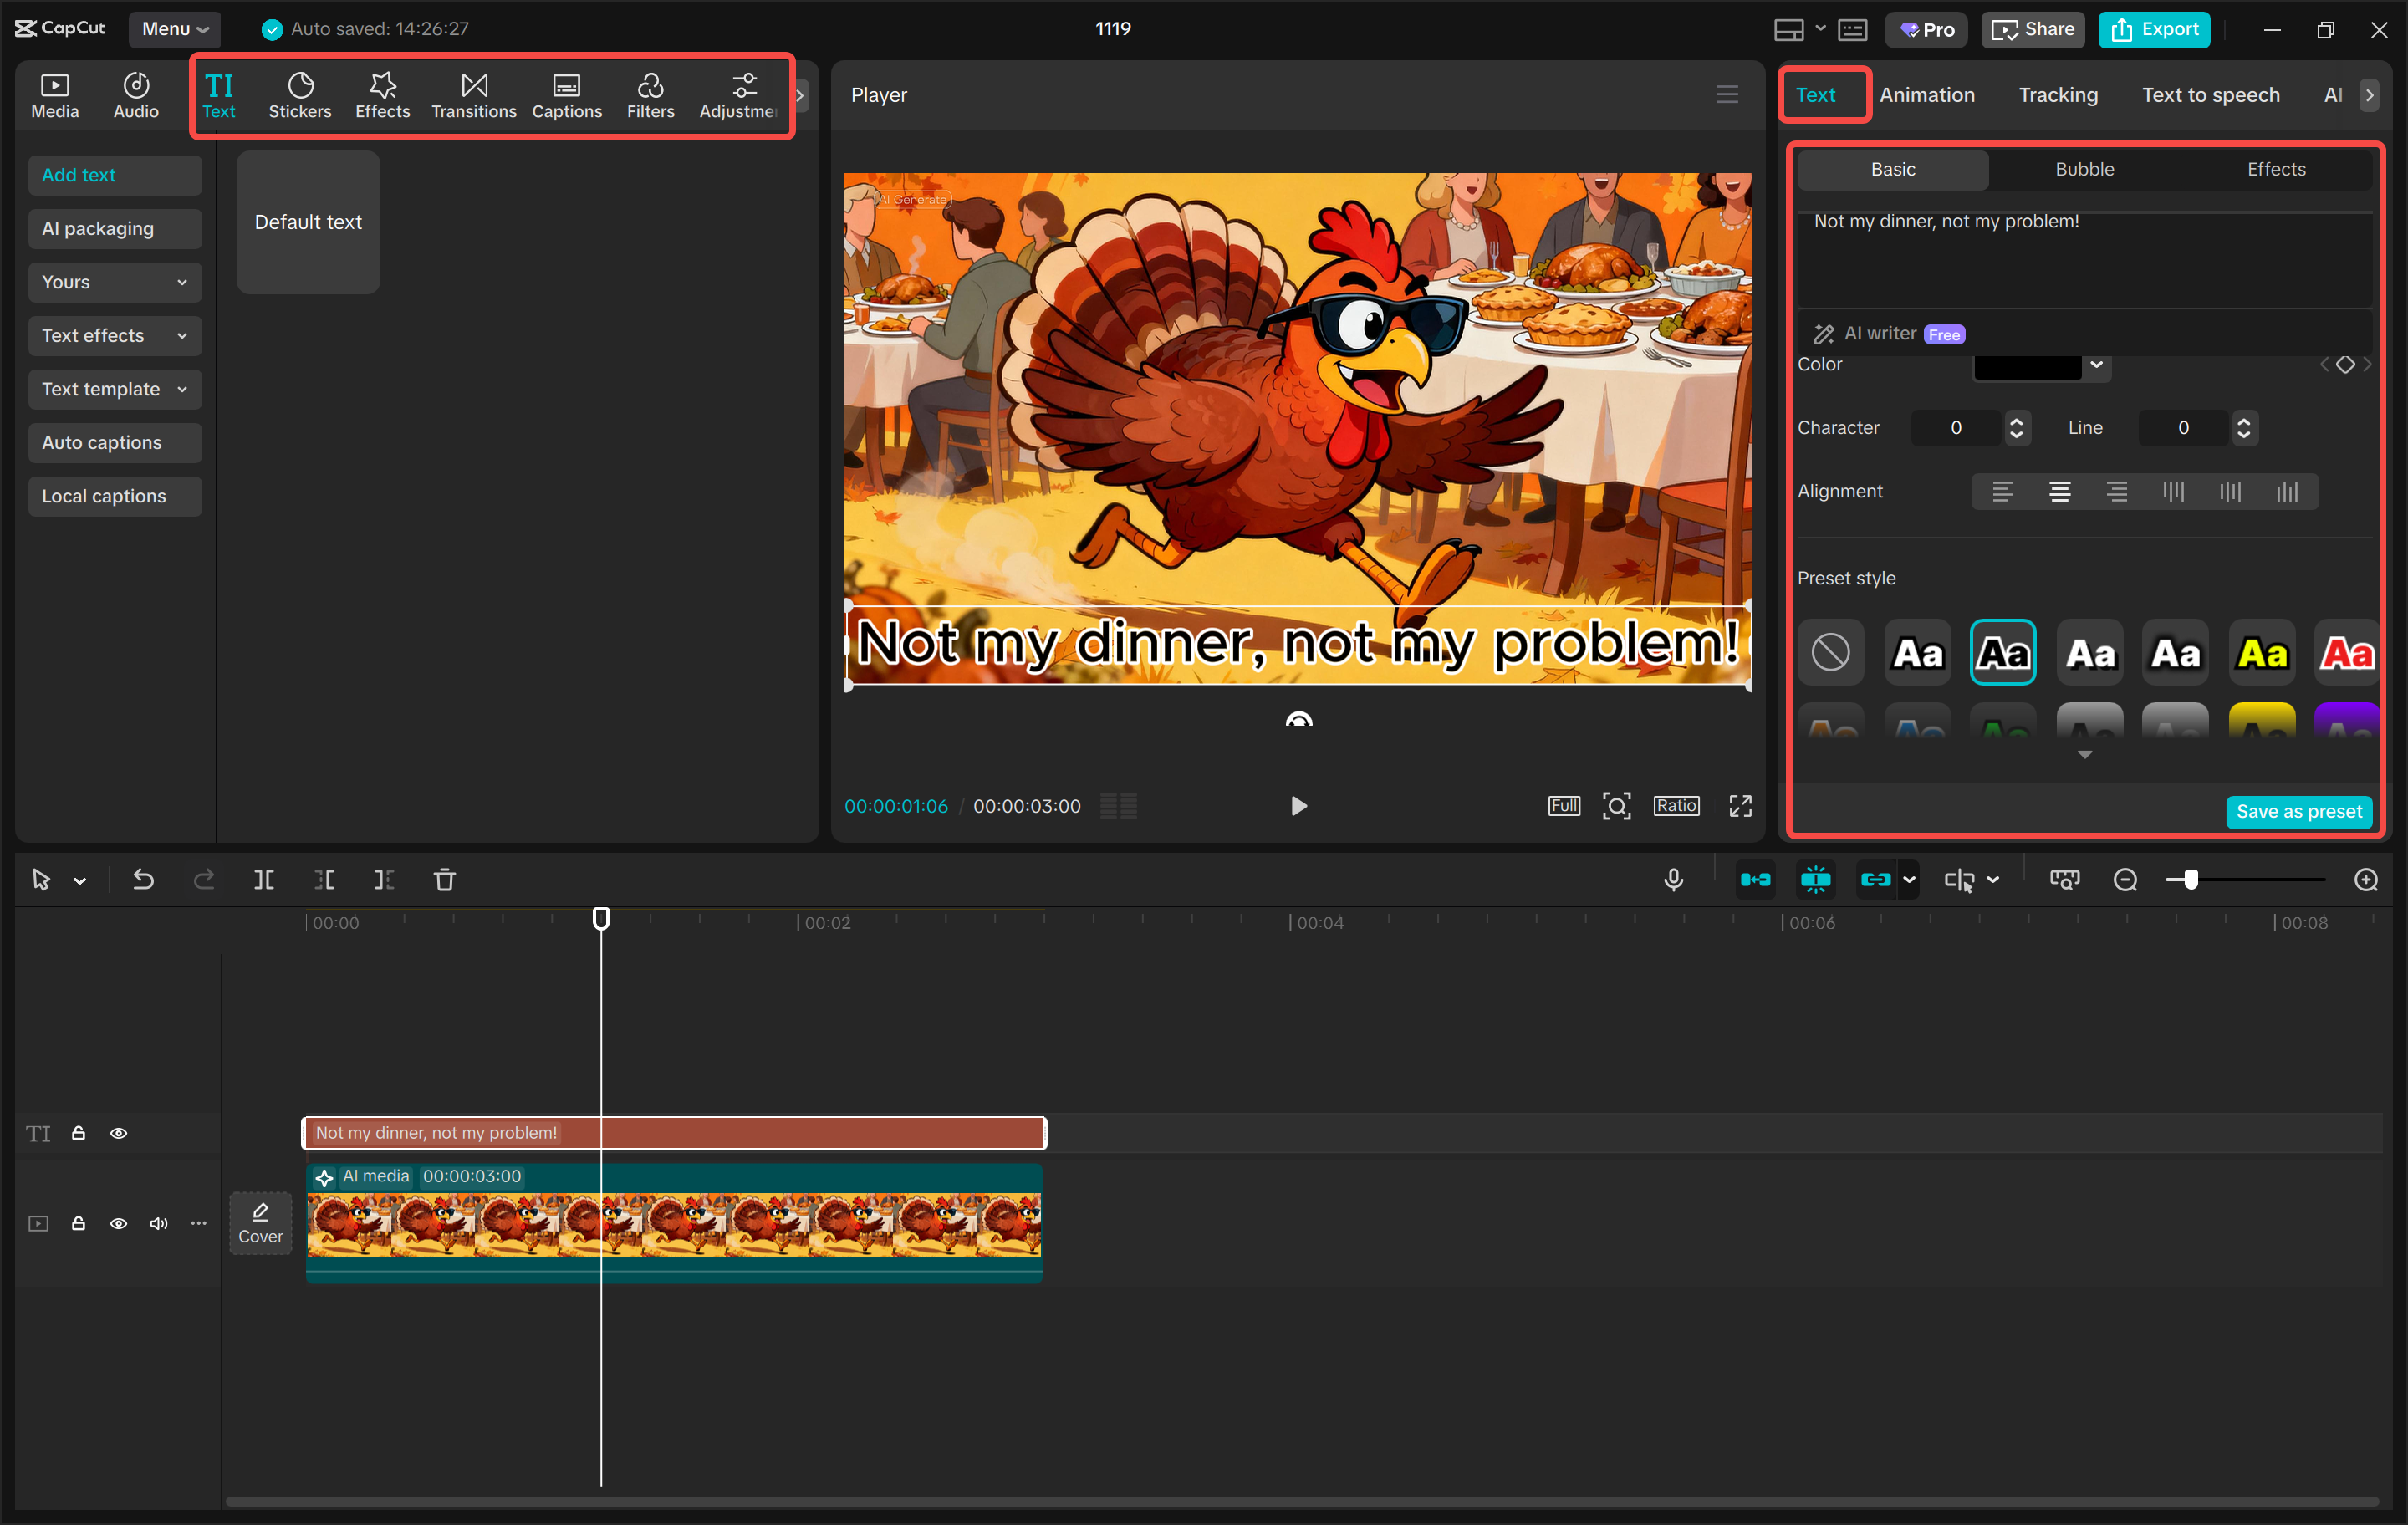Viewport: 2408px width, 1525px height.
Task: Expand the Text effects category
Action: coord(114,336)
